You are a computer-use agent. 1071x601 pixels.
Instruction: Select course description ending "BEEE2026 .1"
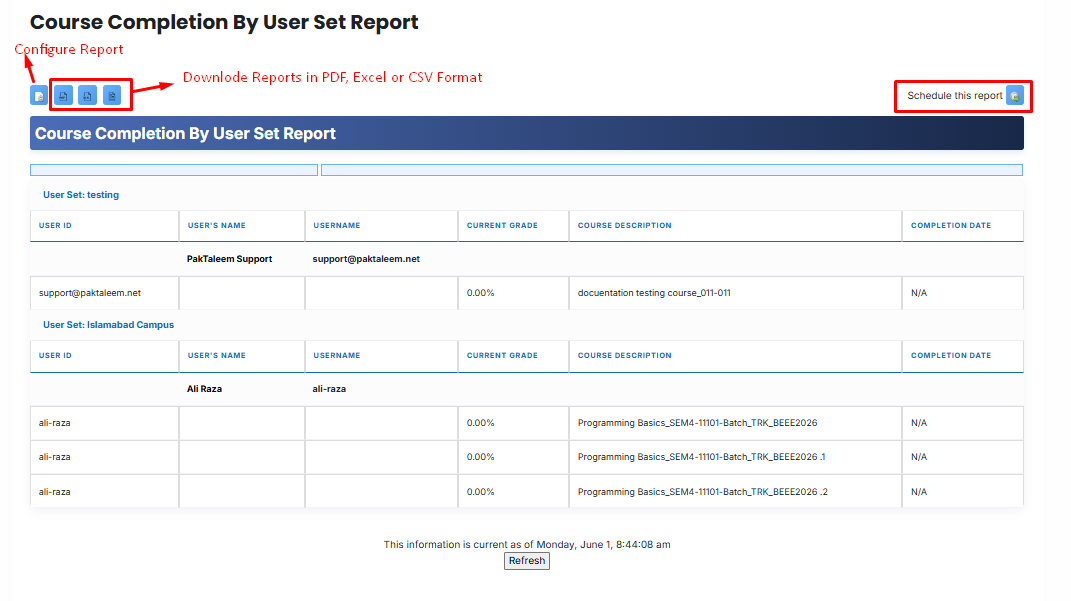tap(701, 457)
